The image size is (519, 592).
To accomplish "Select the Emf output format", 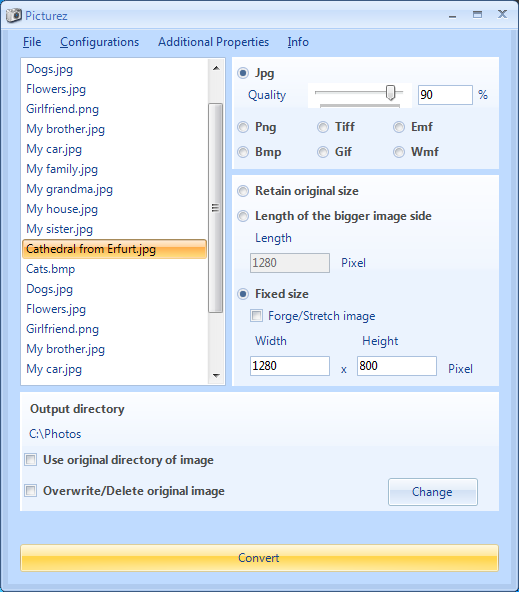I will (x=399, y=127).
